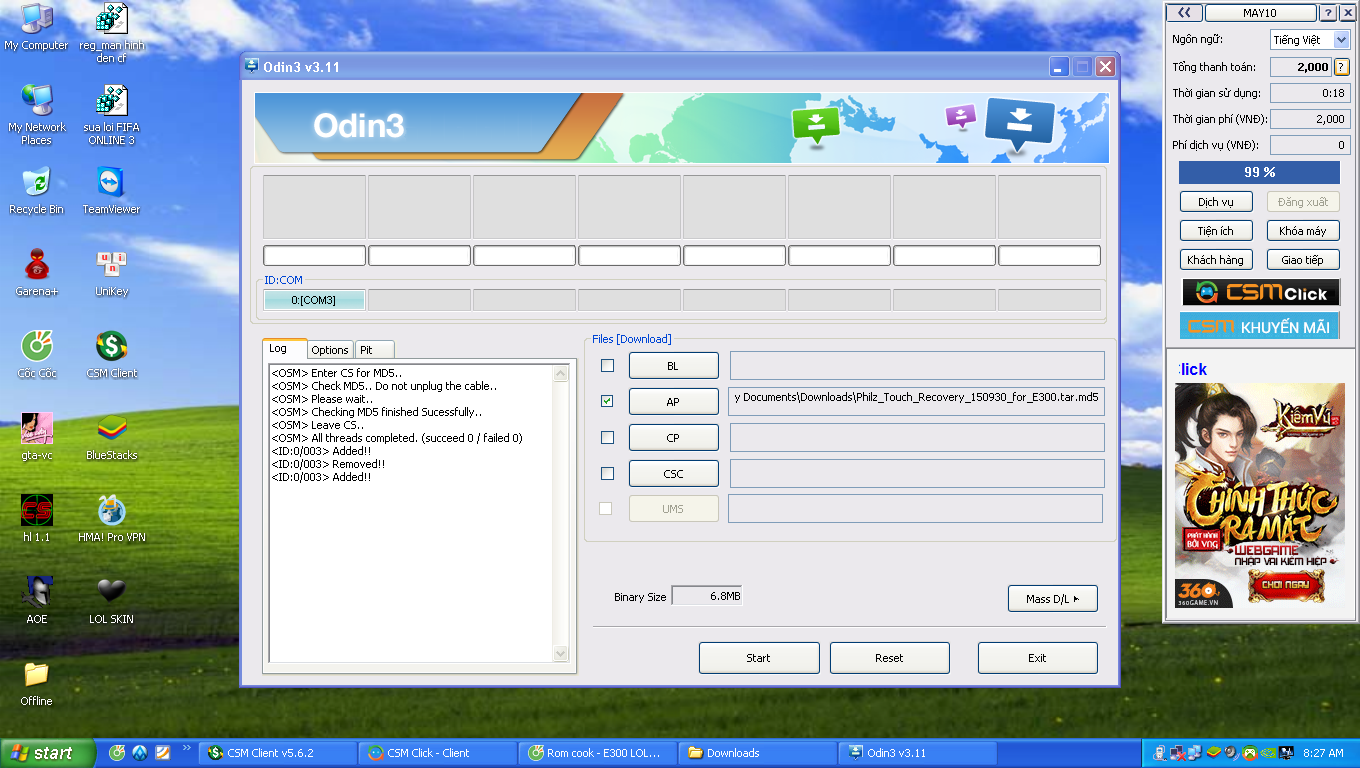Launch the Cốc Cốc browser icon
Viewport: 1360px width, 768px height.
click(36, 355)
